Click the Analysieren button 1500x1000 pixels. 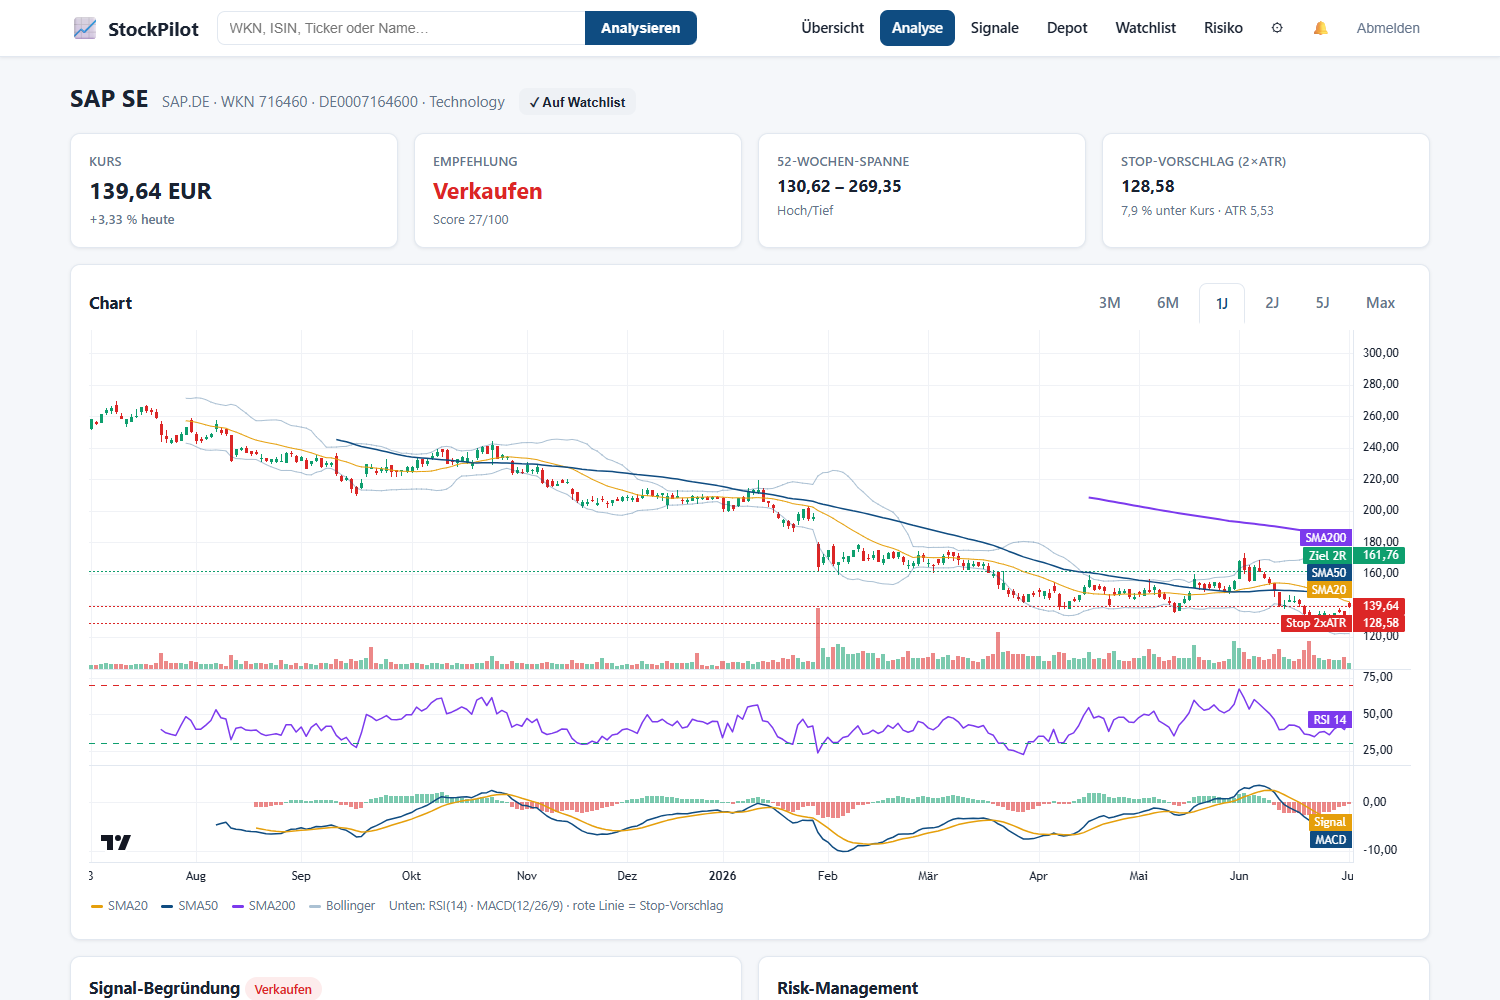[641, 28]
